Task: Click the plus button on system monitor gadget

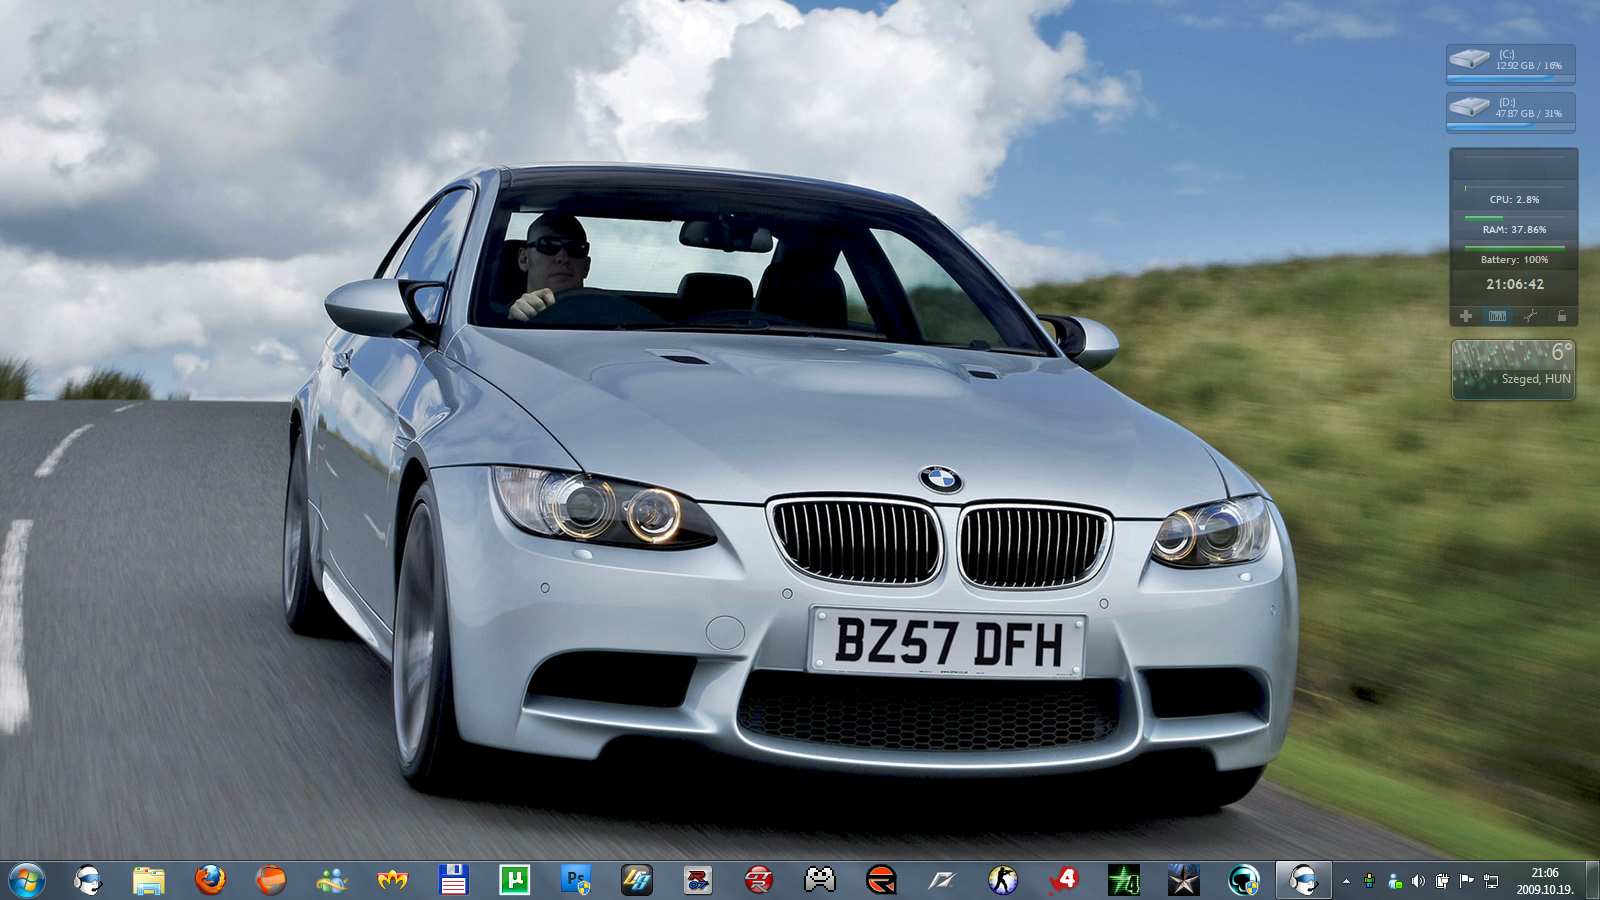Action: (x=1466, y=316)
